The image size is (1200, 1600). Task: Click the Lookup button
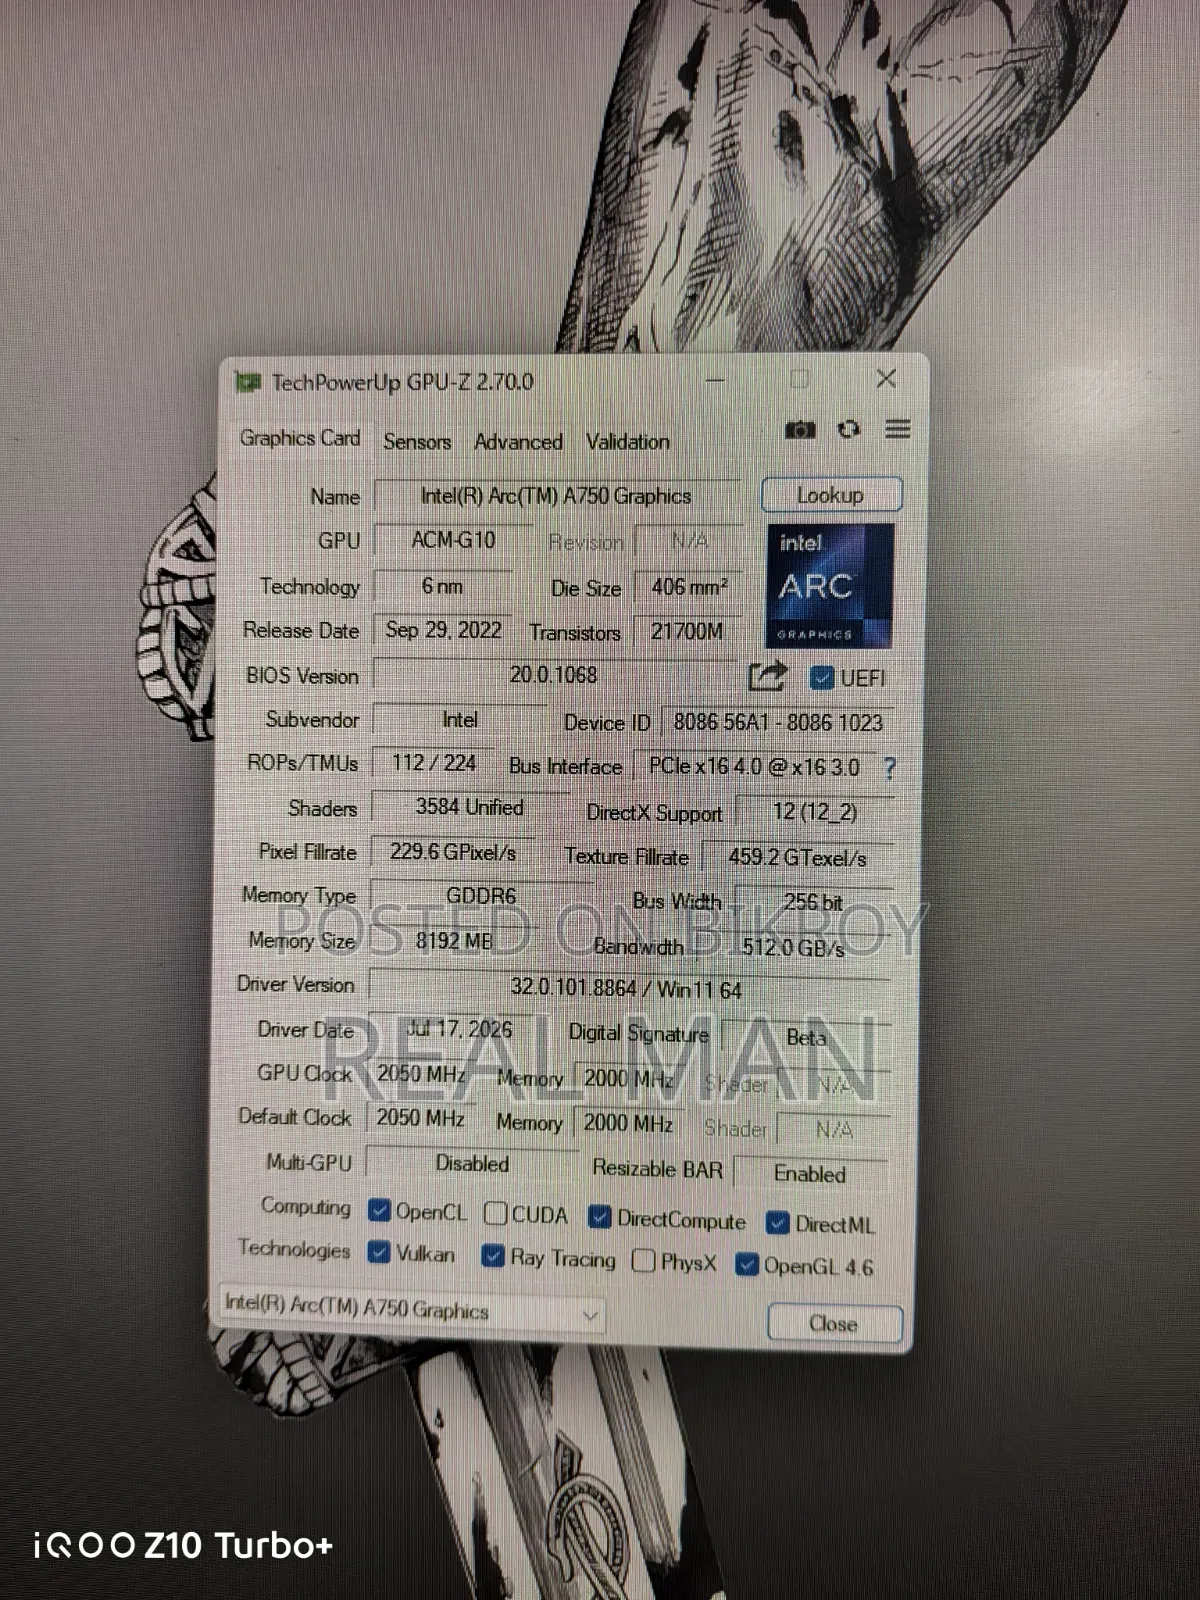[831, 495]
